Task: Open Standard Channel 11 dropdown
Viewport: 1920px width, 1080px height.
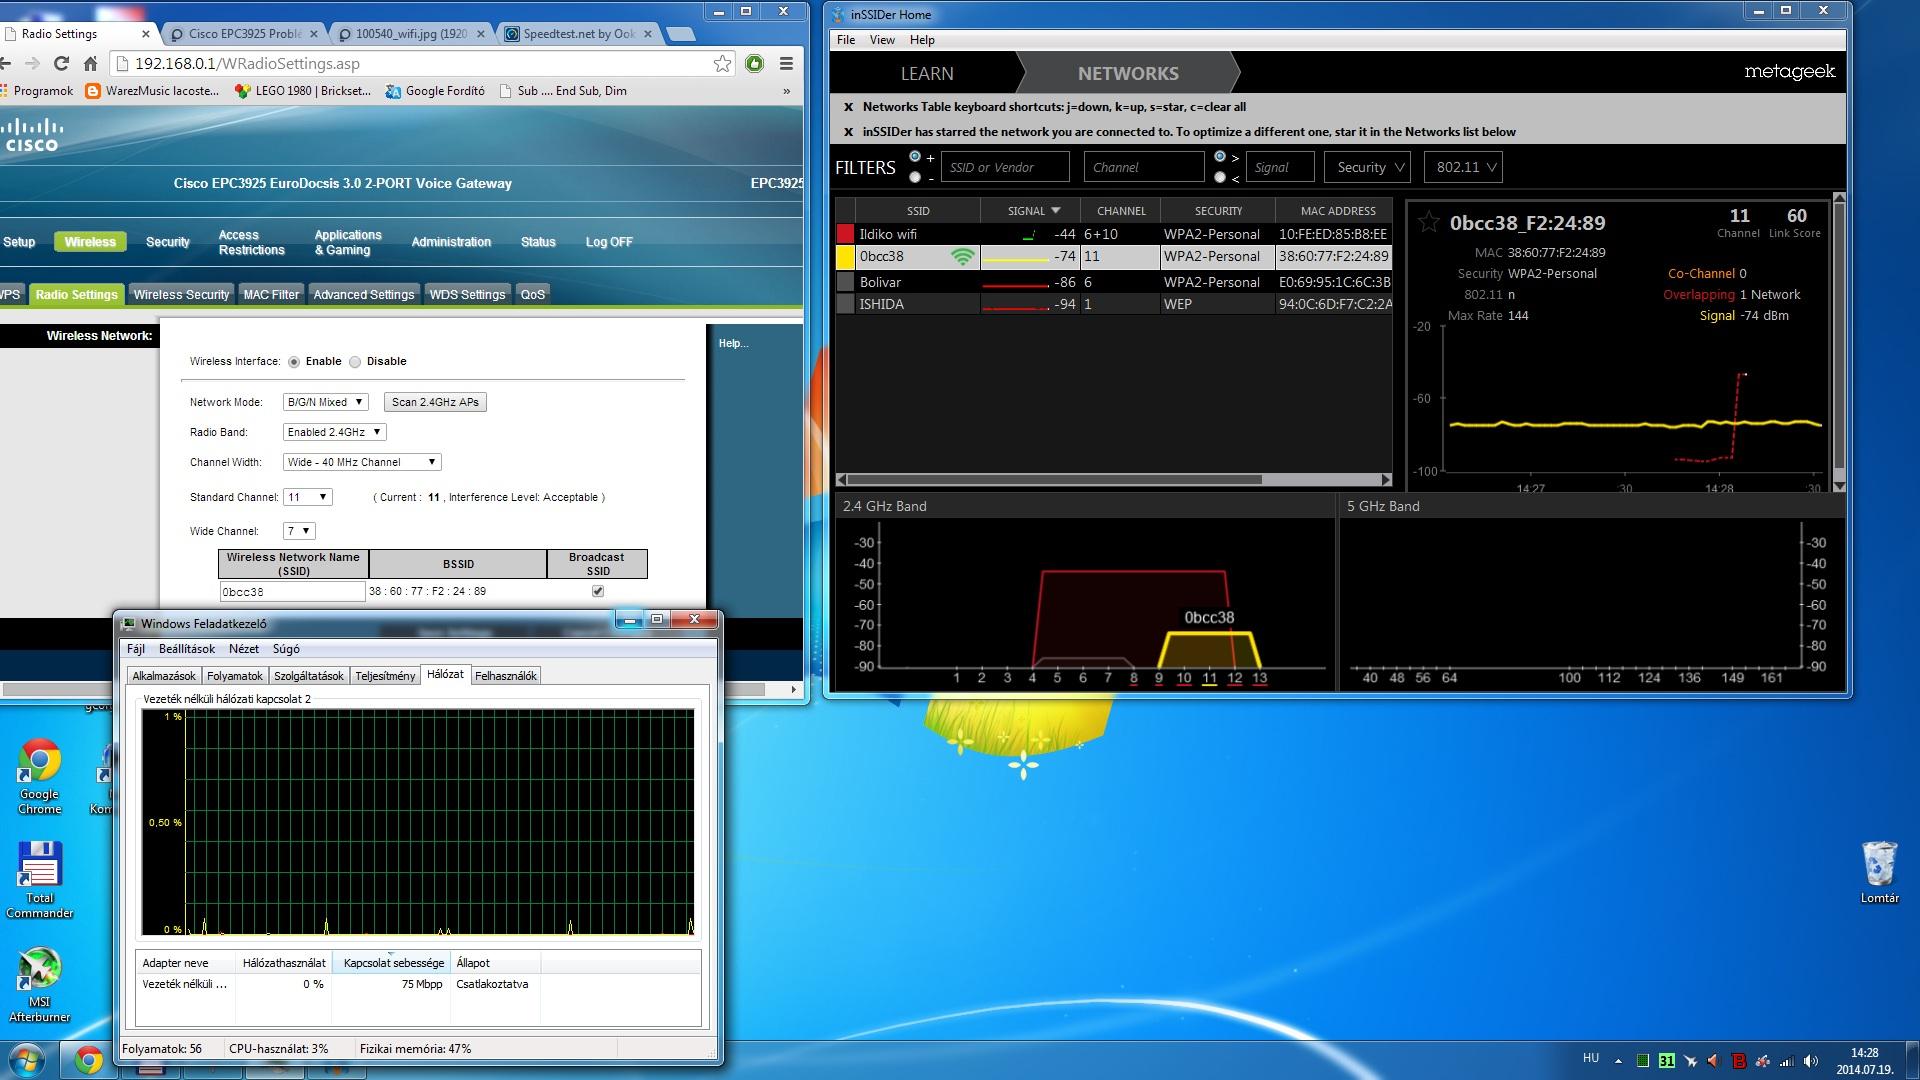Action: coord(308,497)
